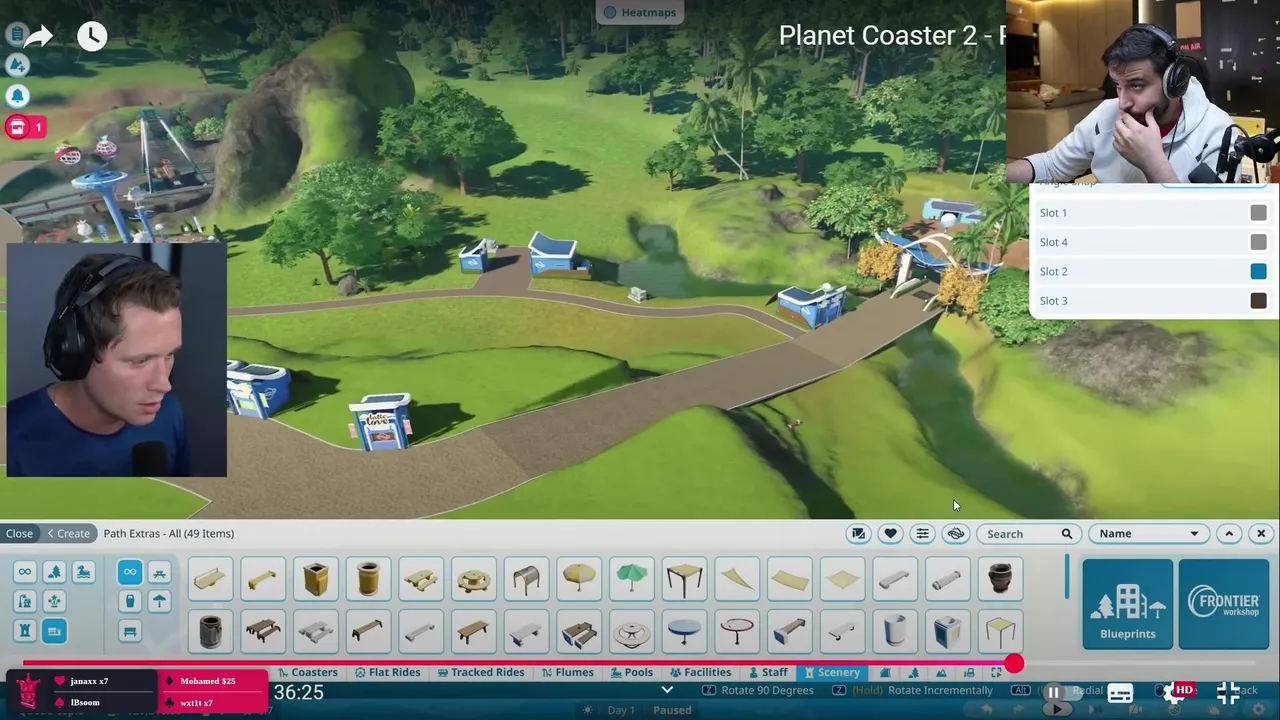Select the blue Slot 2 color swatch
Image resolution: width=1280 pixels, height=720 pixels.
pyautogui.click(x=1258, y=271)
